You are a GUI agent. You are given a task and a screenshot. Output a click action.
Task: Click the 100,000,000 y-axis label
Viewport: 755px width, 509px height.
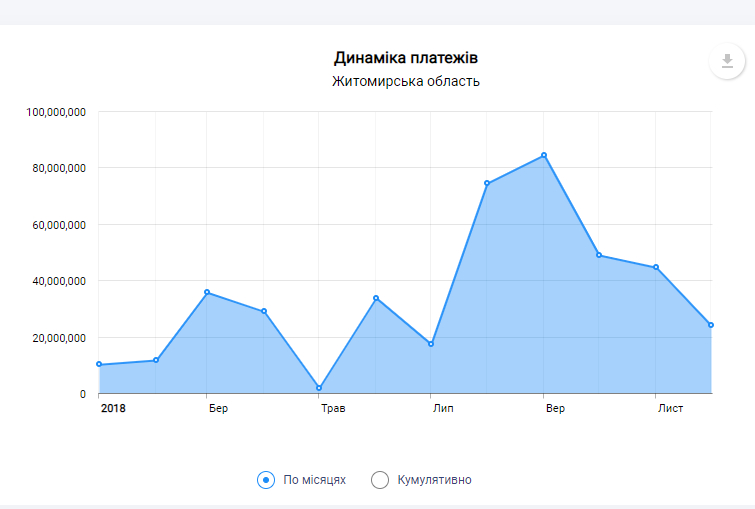click(x=56, y=112)
